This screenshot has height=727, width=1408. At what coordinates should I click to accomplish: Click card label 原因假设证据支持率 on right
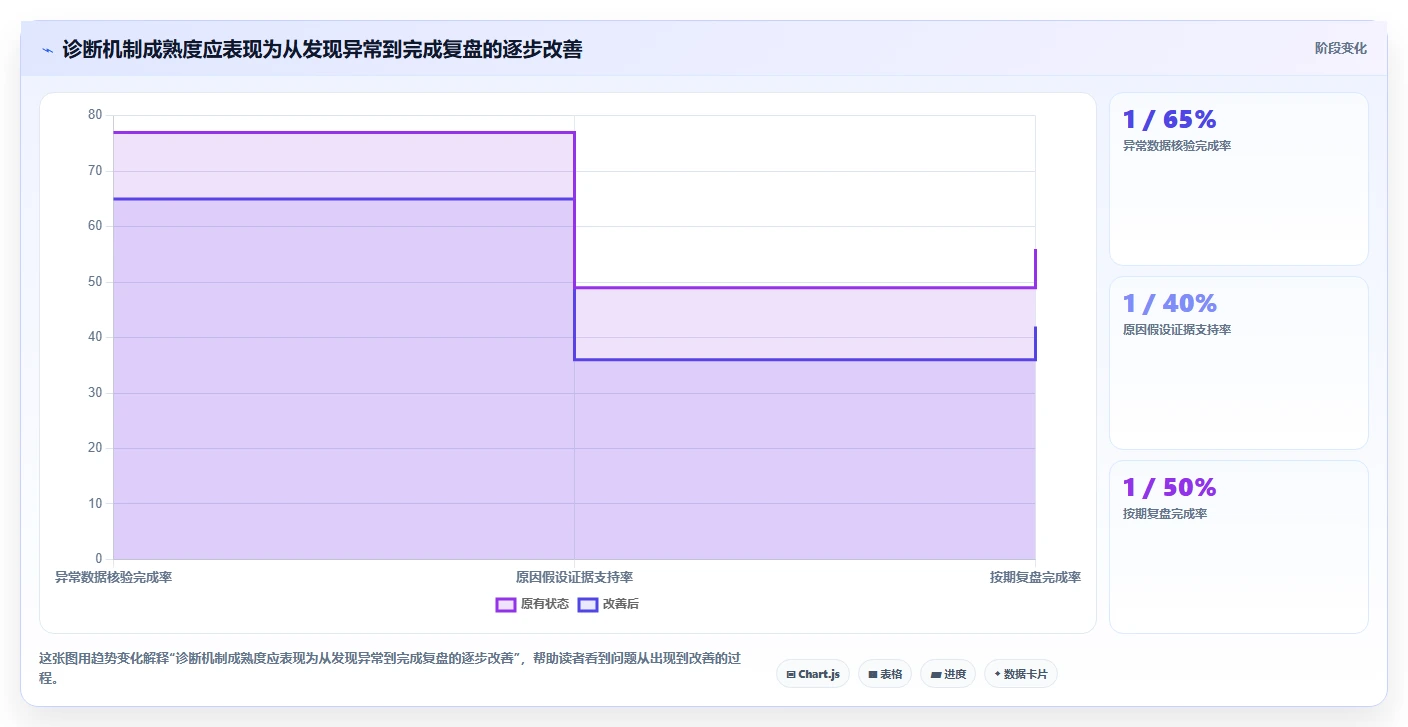[1177, 330]
